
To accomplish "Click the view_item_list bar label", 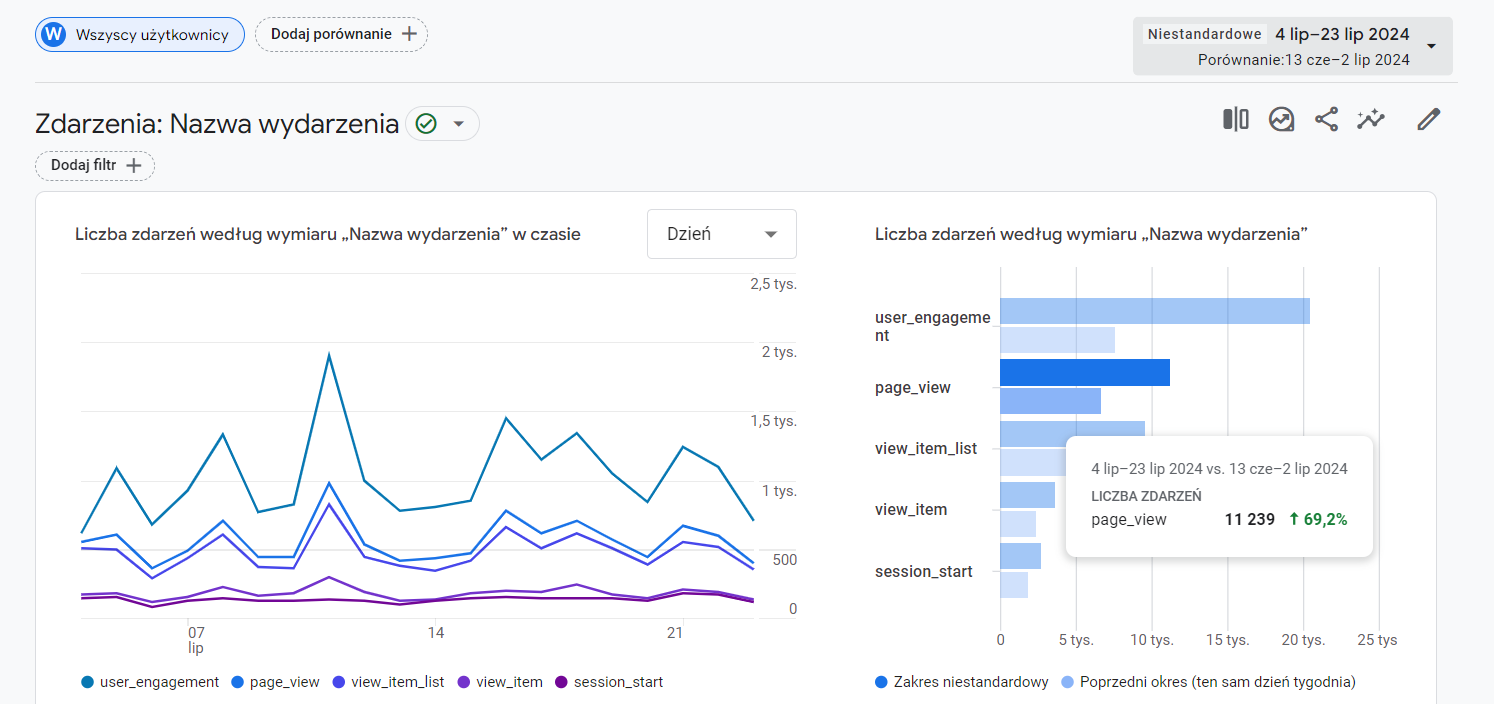I will coord(926,449).
